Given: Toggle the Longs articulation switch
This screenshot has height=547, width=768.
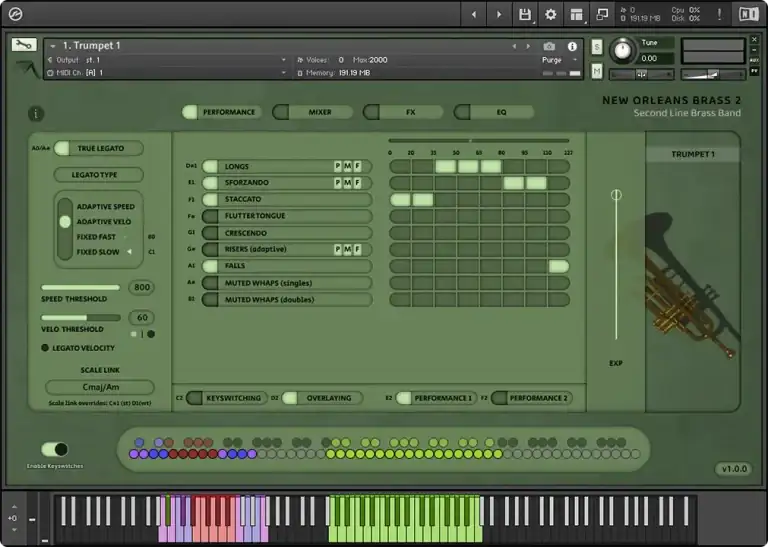Looking at the screenshot, I should point(210,166).
